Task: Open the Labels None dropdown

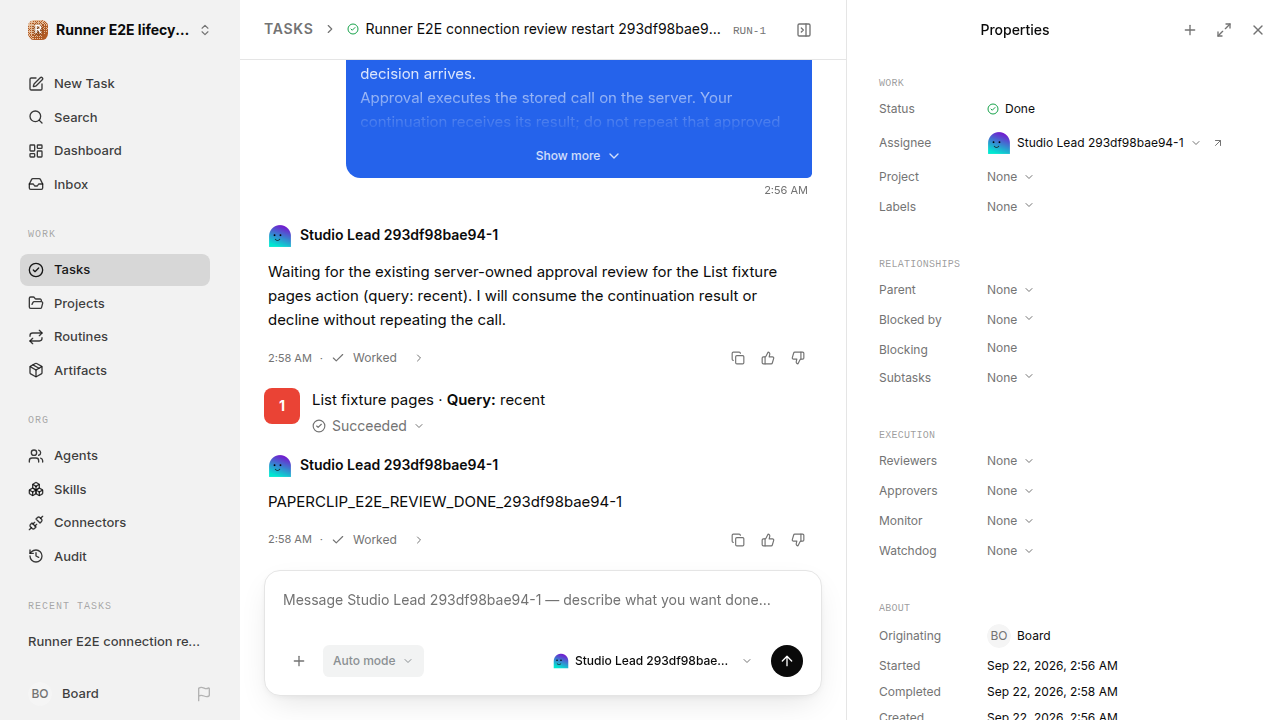Action: (x=1010, y=207)
